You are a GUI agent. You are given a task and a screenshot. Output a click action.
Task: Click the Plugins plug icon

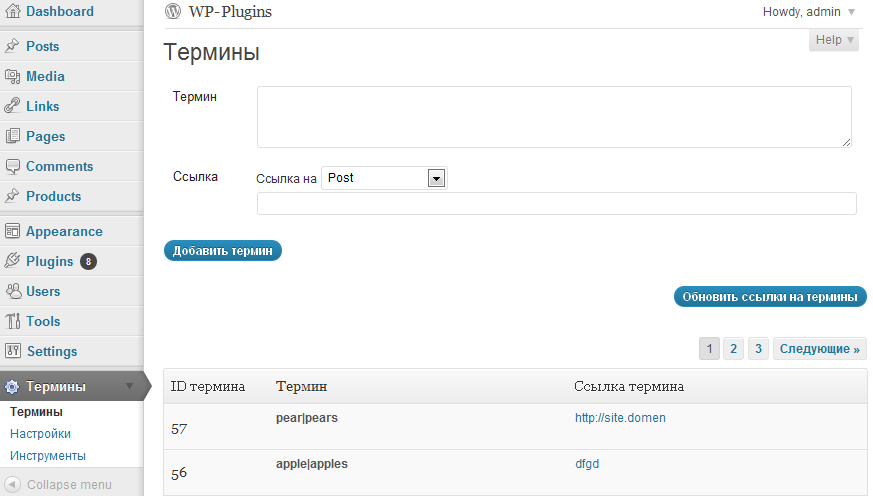click(12, 261)
